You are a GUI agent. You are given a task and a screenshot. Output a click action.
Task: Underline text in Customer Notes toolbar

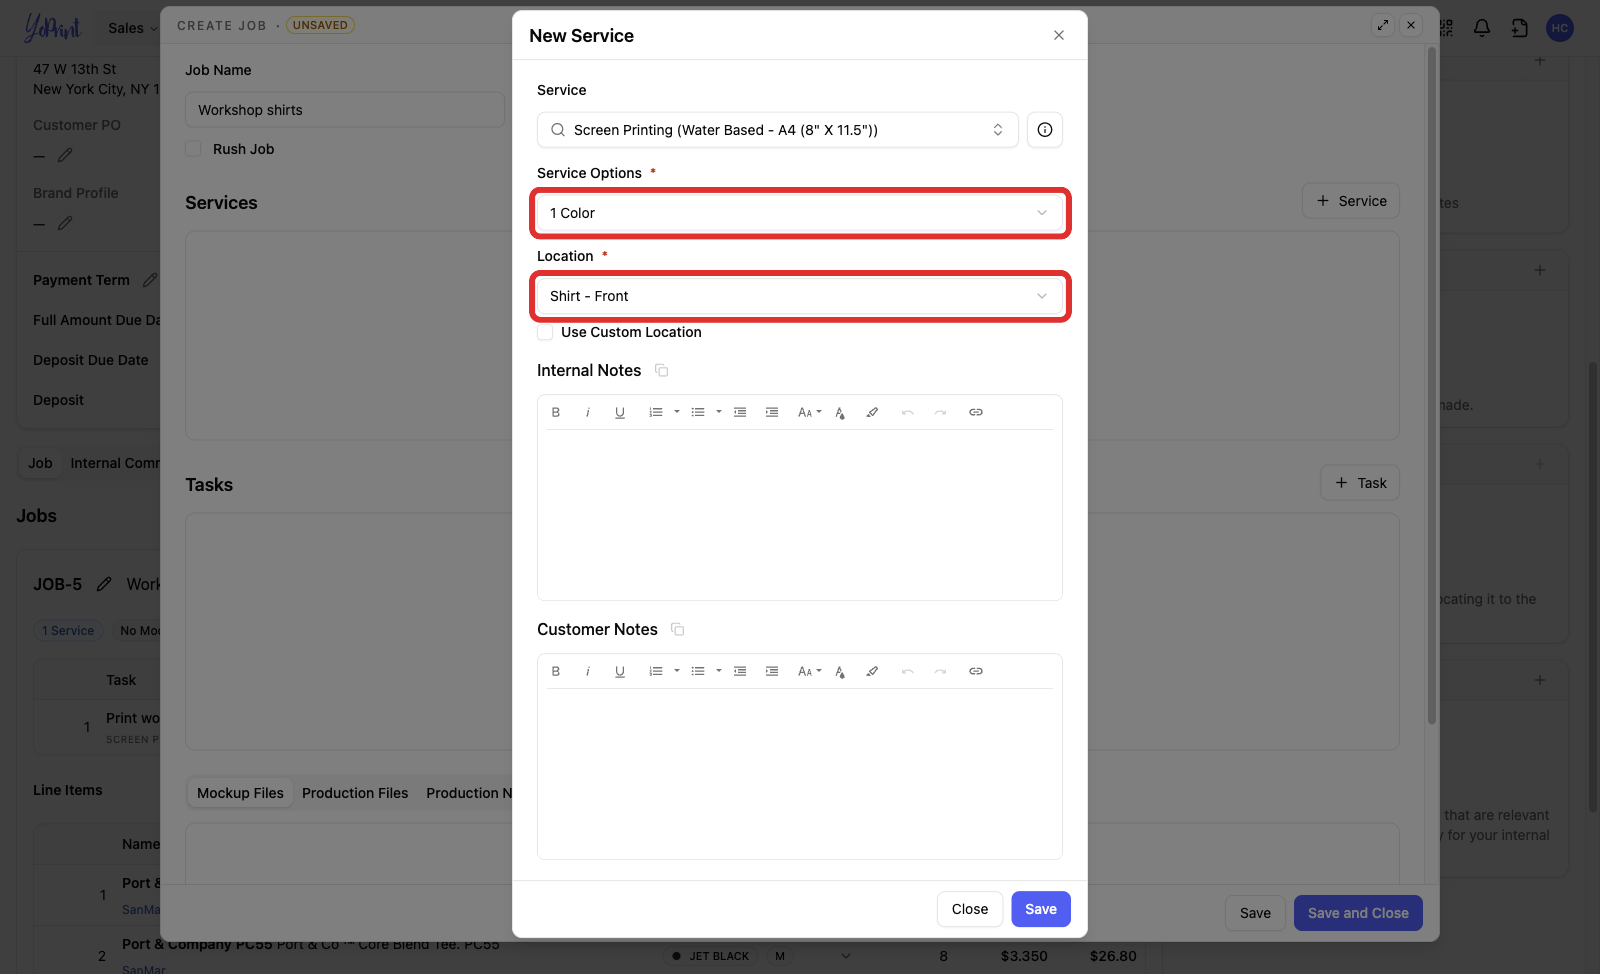[620, 671]
